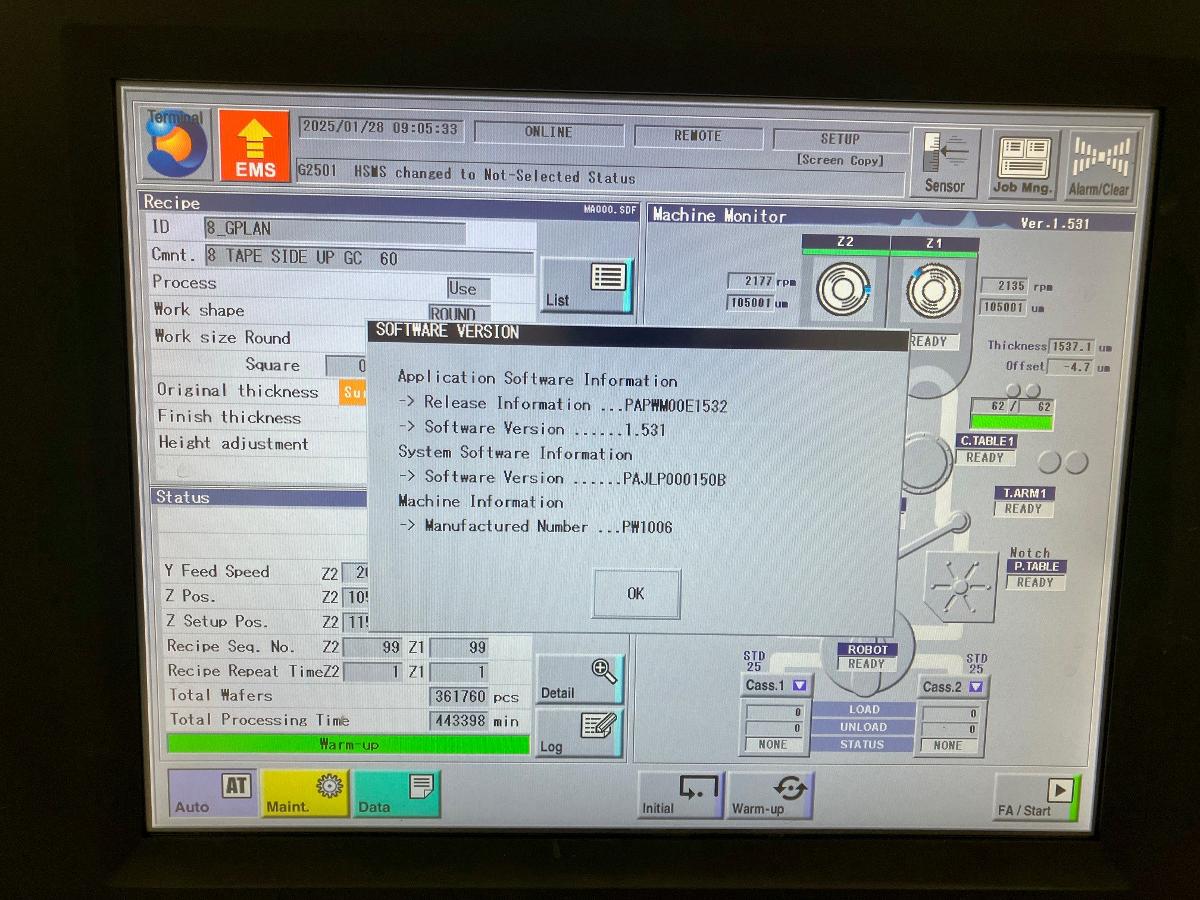1200x900 pixels.
Task: Click the Notch P.TABLE positioning icon
Action: click(x=960, y=587)
